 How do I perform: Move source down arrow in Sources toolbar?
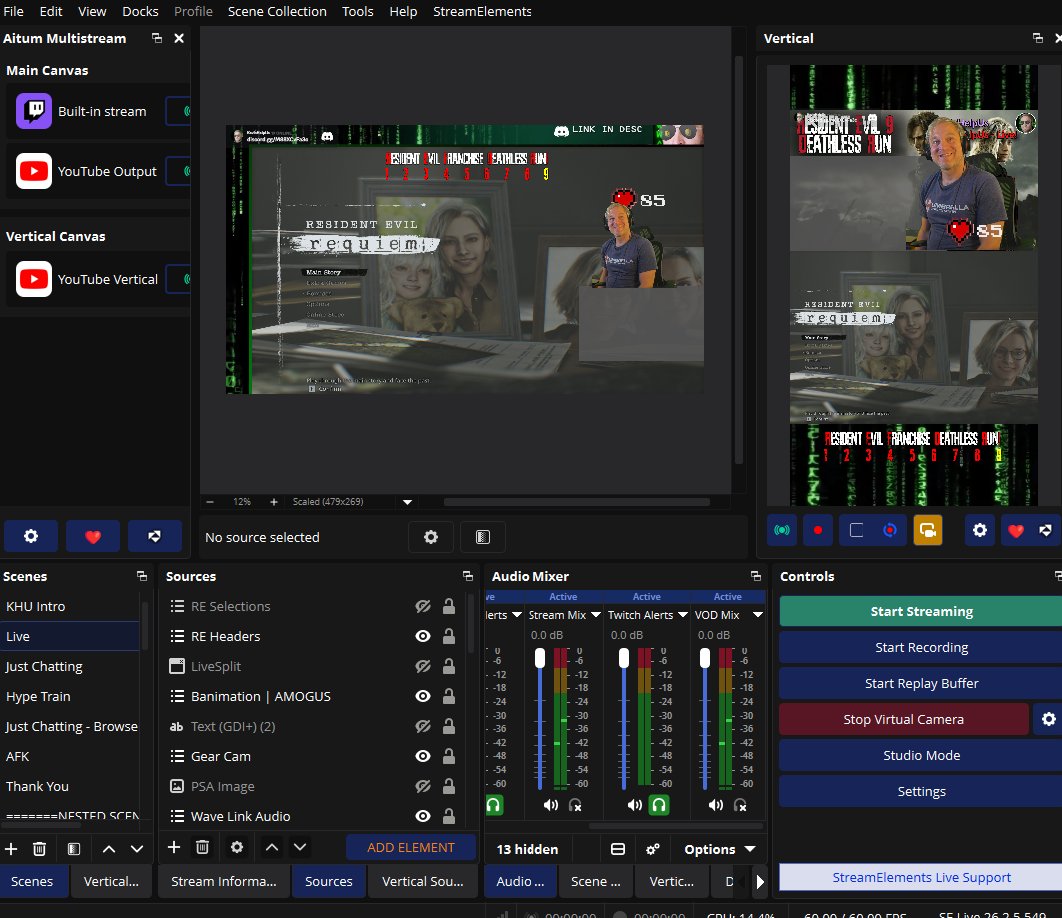pyautogui.click(x=300, y=847)
